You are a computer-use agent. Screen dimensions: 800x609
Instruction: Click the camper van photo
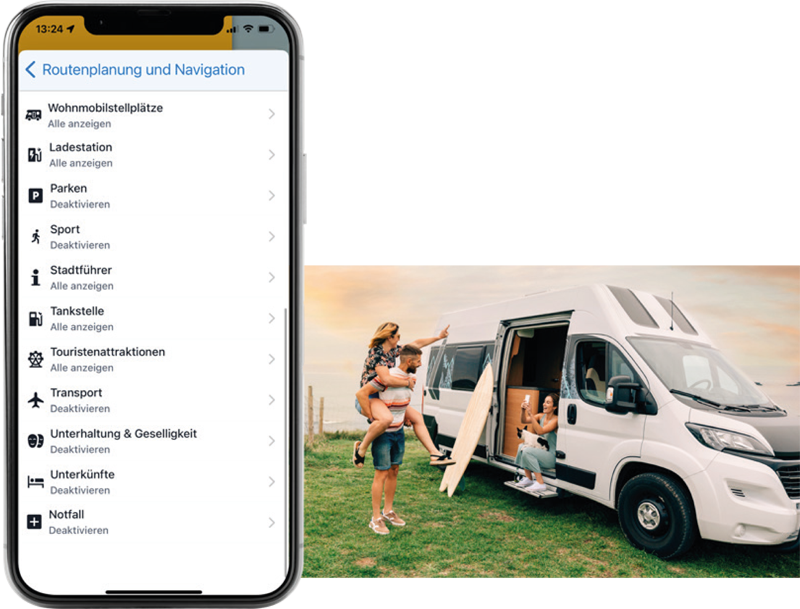coord(552,421)
